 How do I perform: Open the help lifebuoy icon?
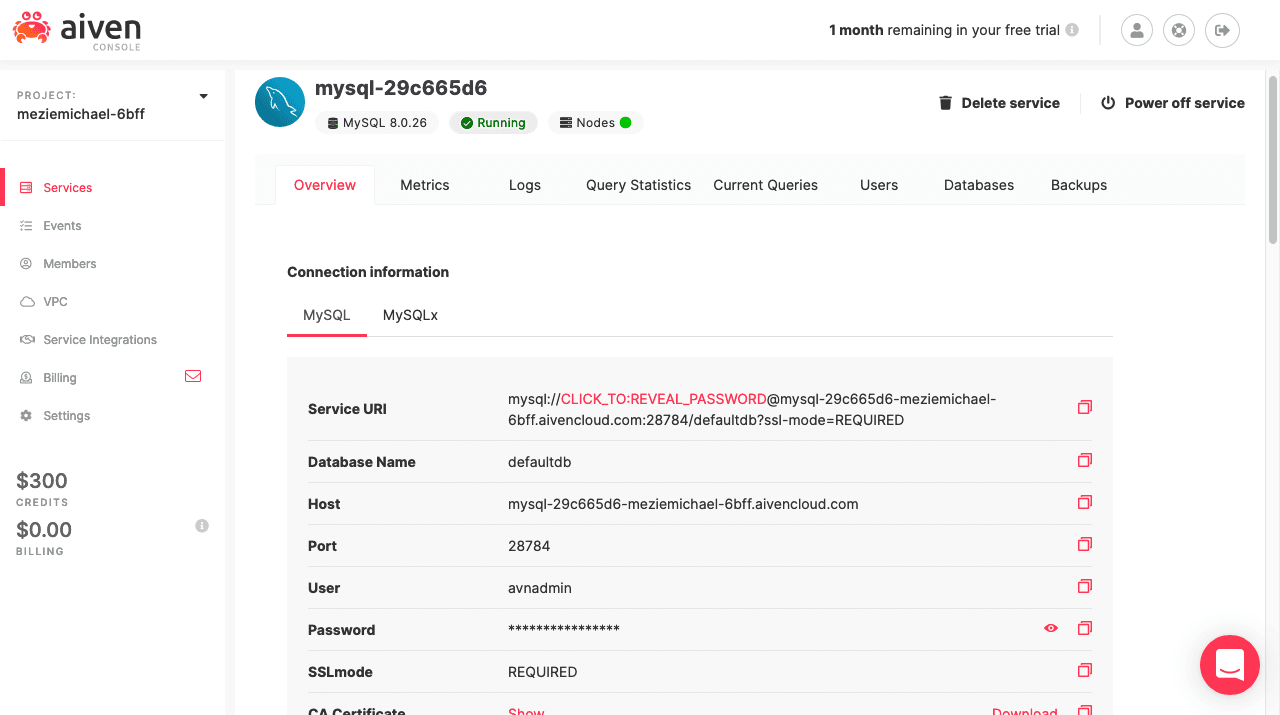pos(1179,30)
